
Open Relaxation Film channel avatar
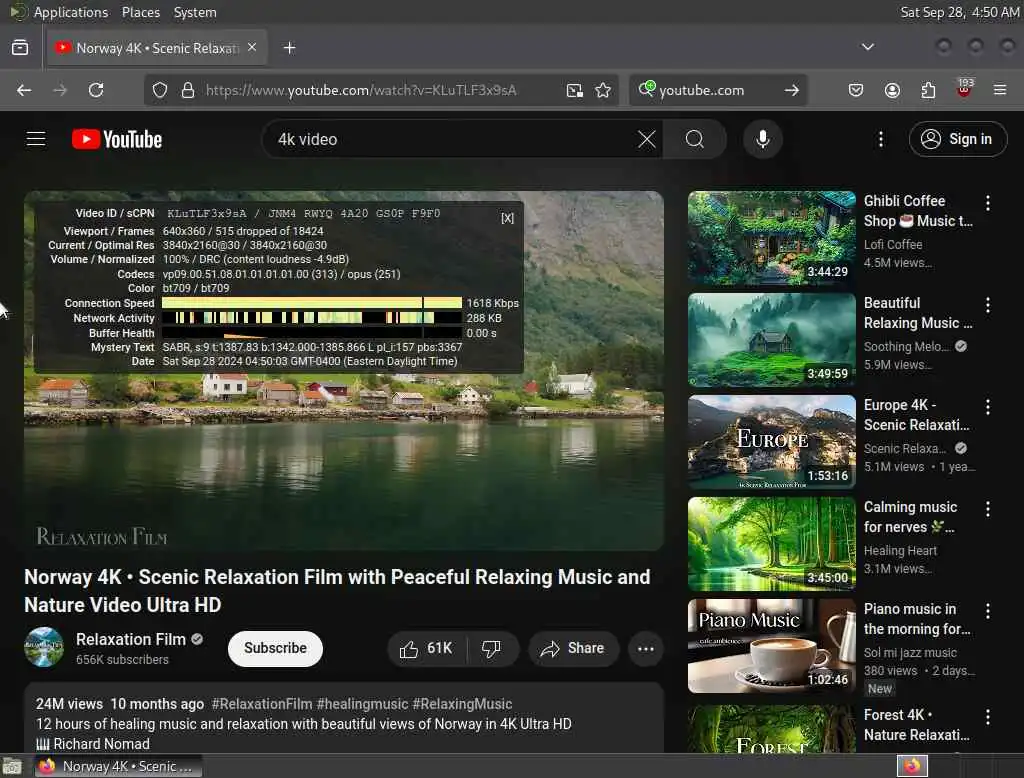pyautogui.click(x=44, y=647)
